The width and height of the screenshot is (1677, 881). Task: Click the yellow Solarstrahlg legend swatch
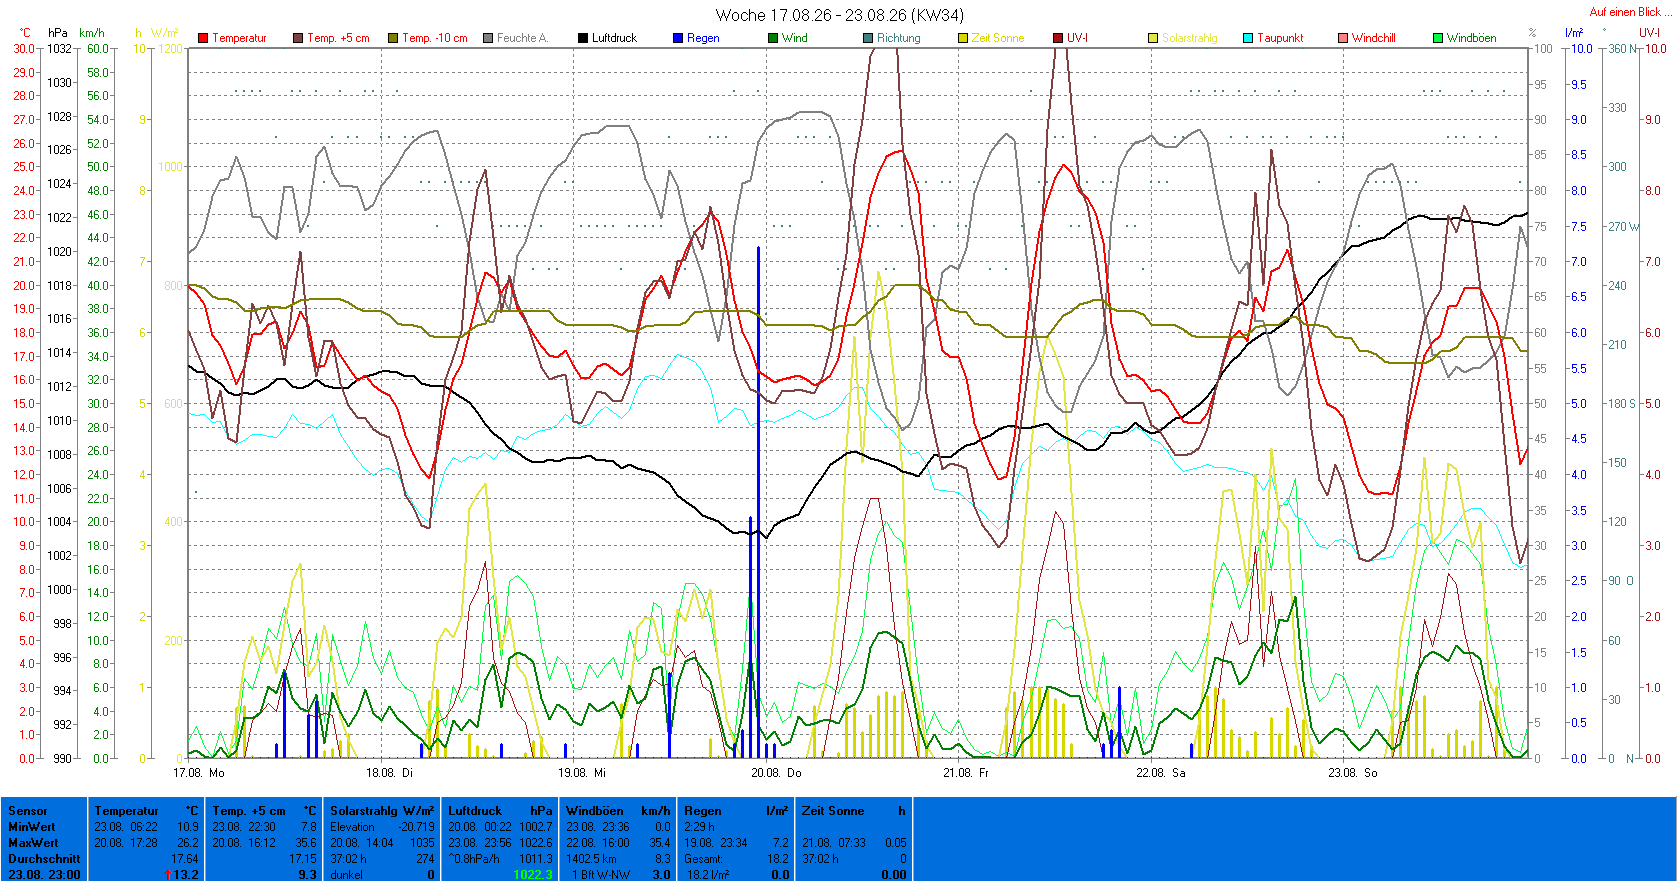pos(1153,38)
